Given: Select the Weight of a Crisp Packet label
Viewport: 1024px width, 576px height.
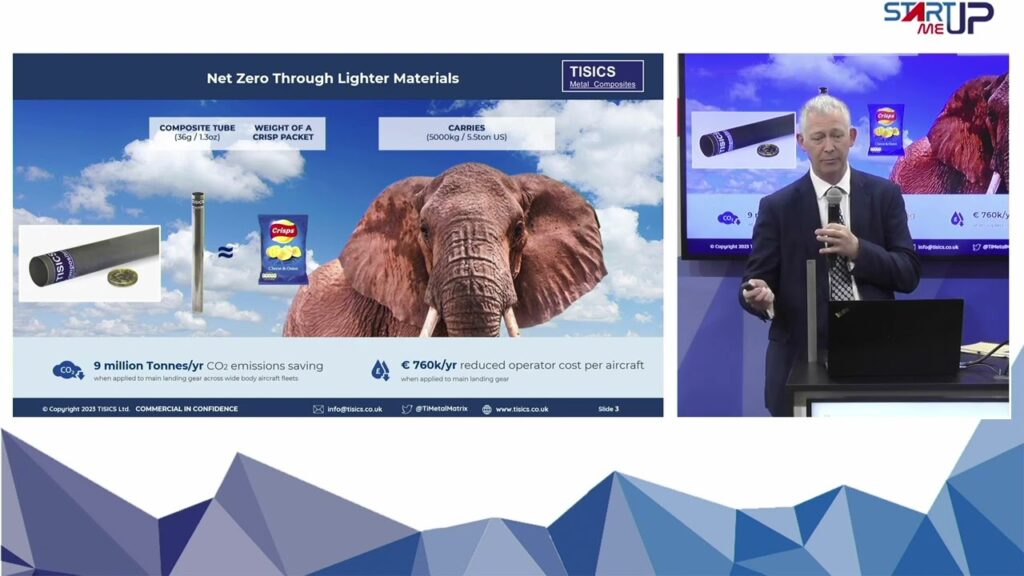Looking at the screenshot, I should coord(284,132).
